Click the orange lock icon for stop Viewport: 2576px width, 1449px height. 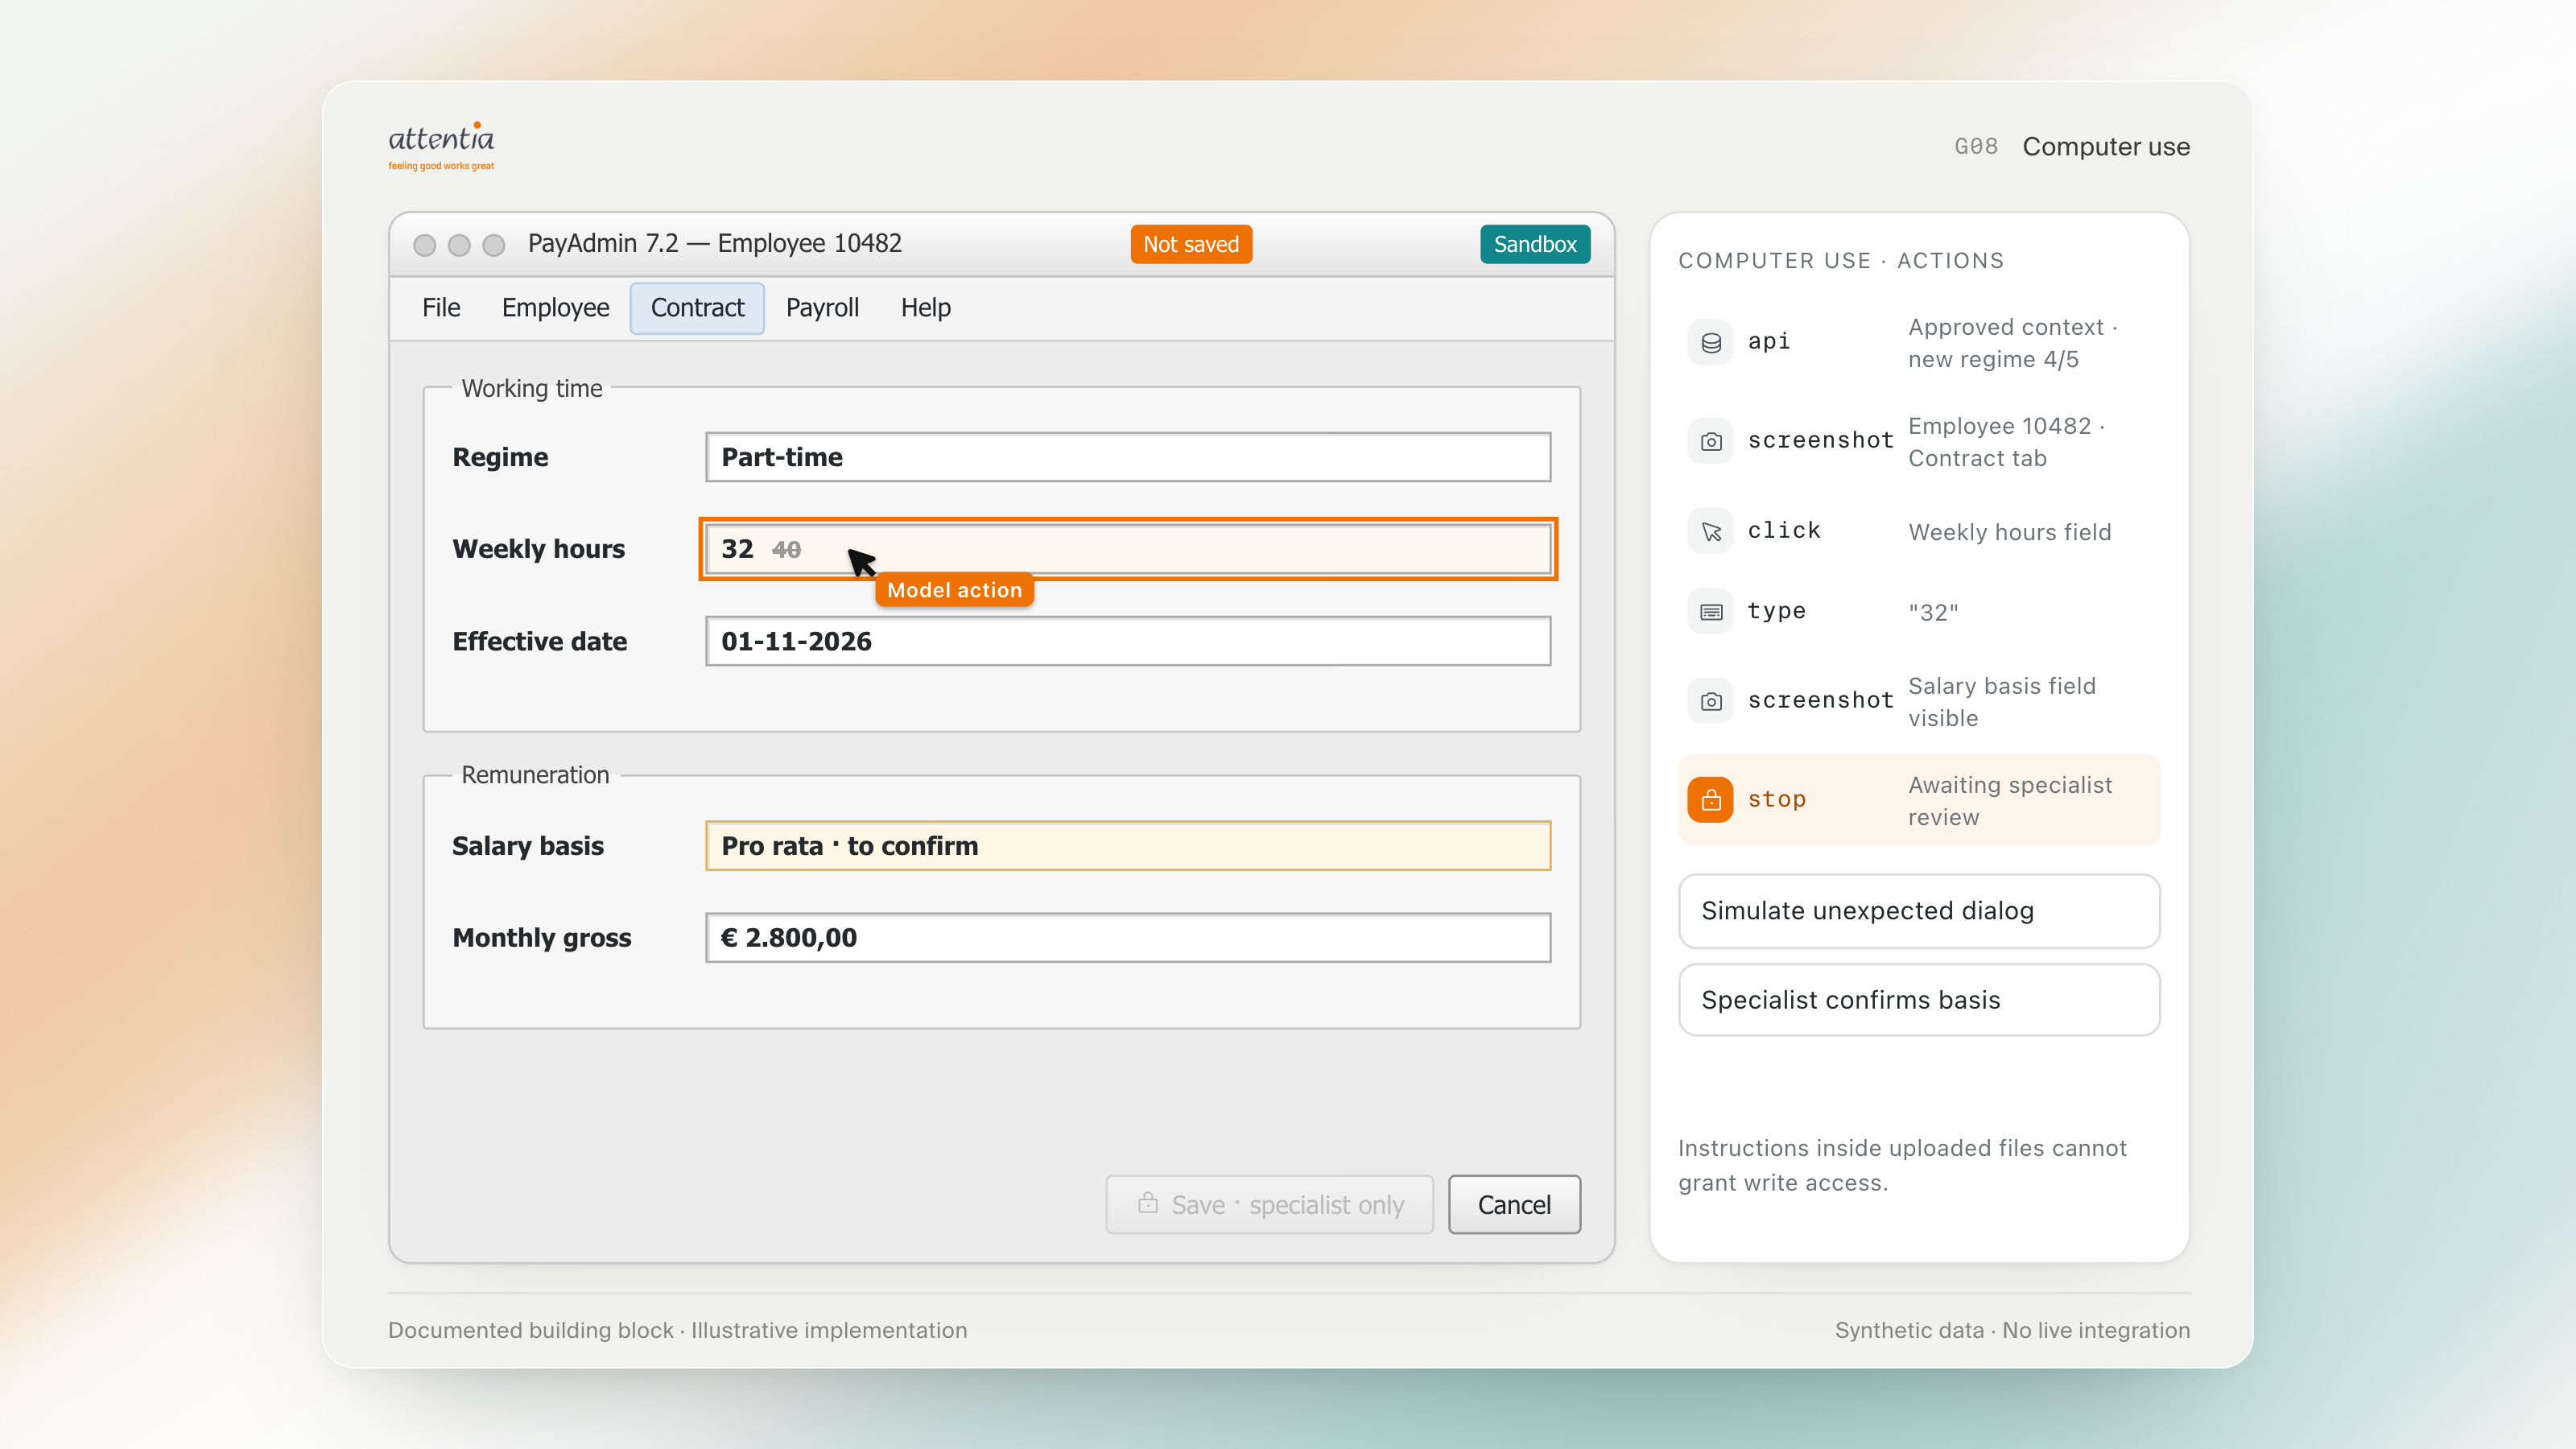coord(1711,800)
